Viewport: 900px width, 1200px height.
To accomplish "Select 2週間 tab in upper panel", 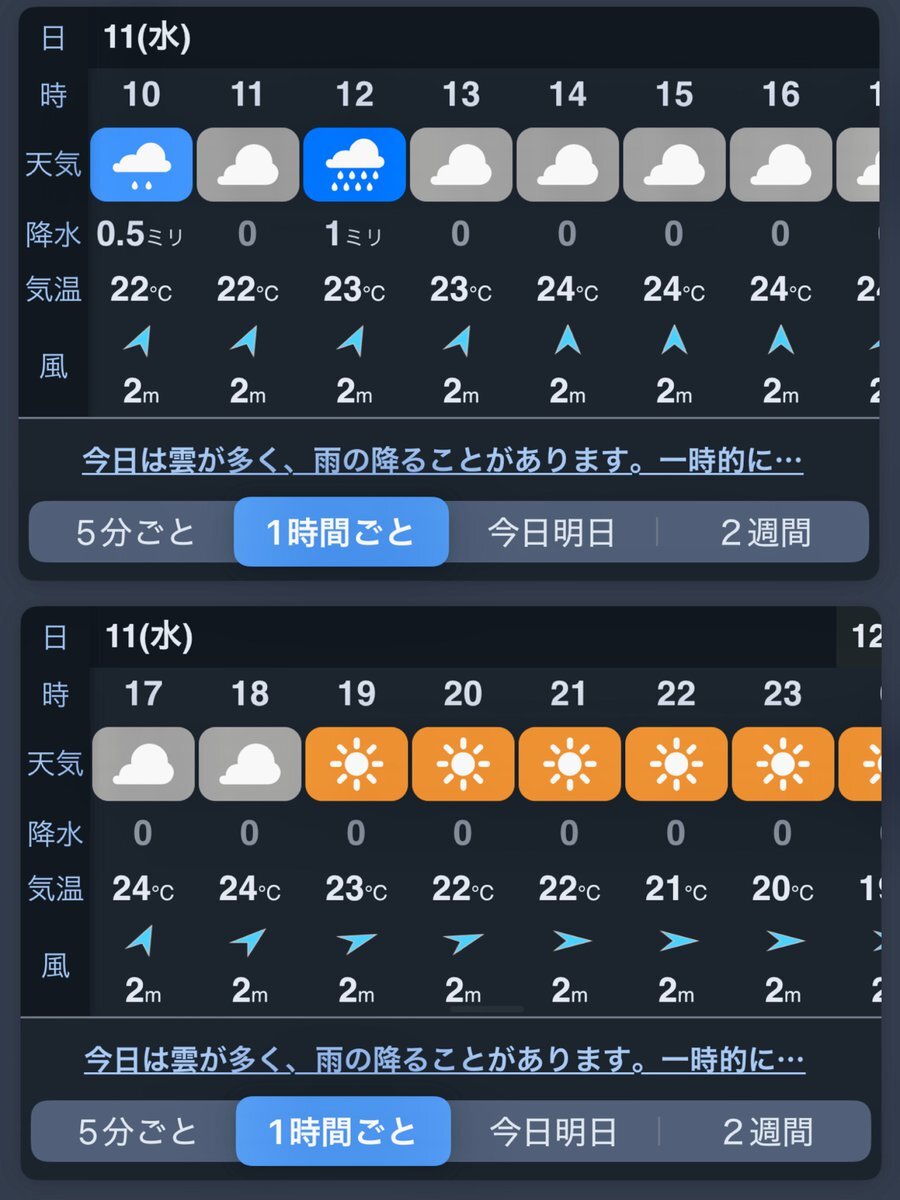I will [765, 532].
